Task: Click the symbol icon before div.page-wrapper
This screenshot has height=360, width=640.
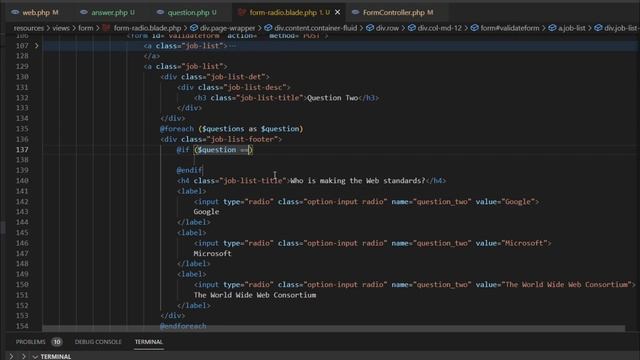Action: [x=194, y=28]
